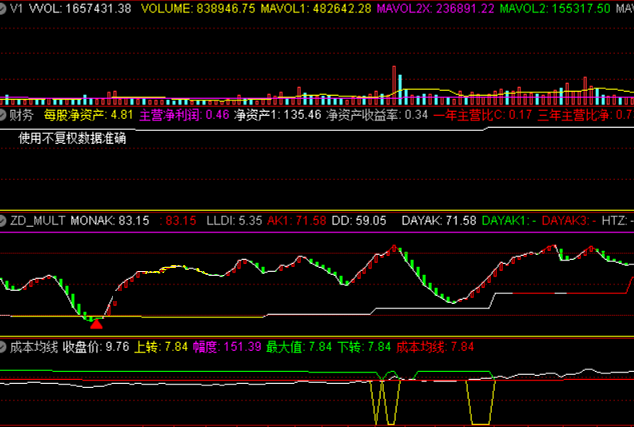
Task: Select the white 成本均线 indicator title
Action: (x=34, y=347)
